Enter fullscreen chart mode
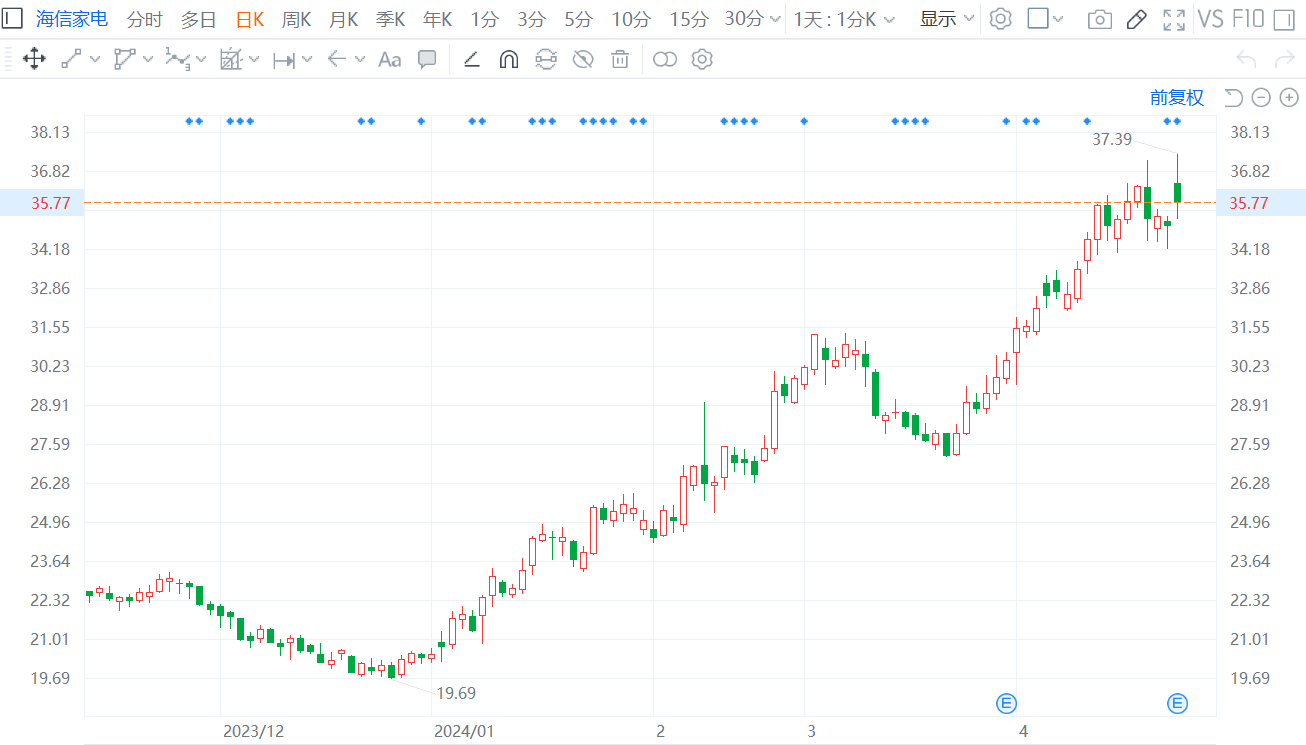The height and width of the screenshot is (745, 1306). click(1174, 19)
